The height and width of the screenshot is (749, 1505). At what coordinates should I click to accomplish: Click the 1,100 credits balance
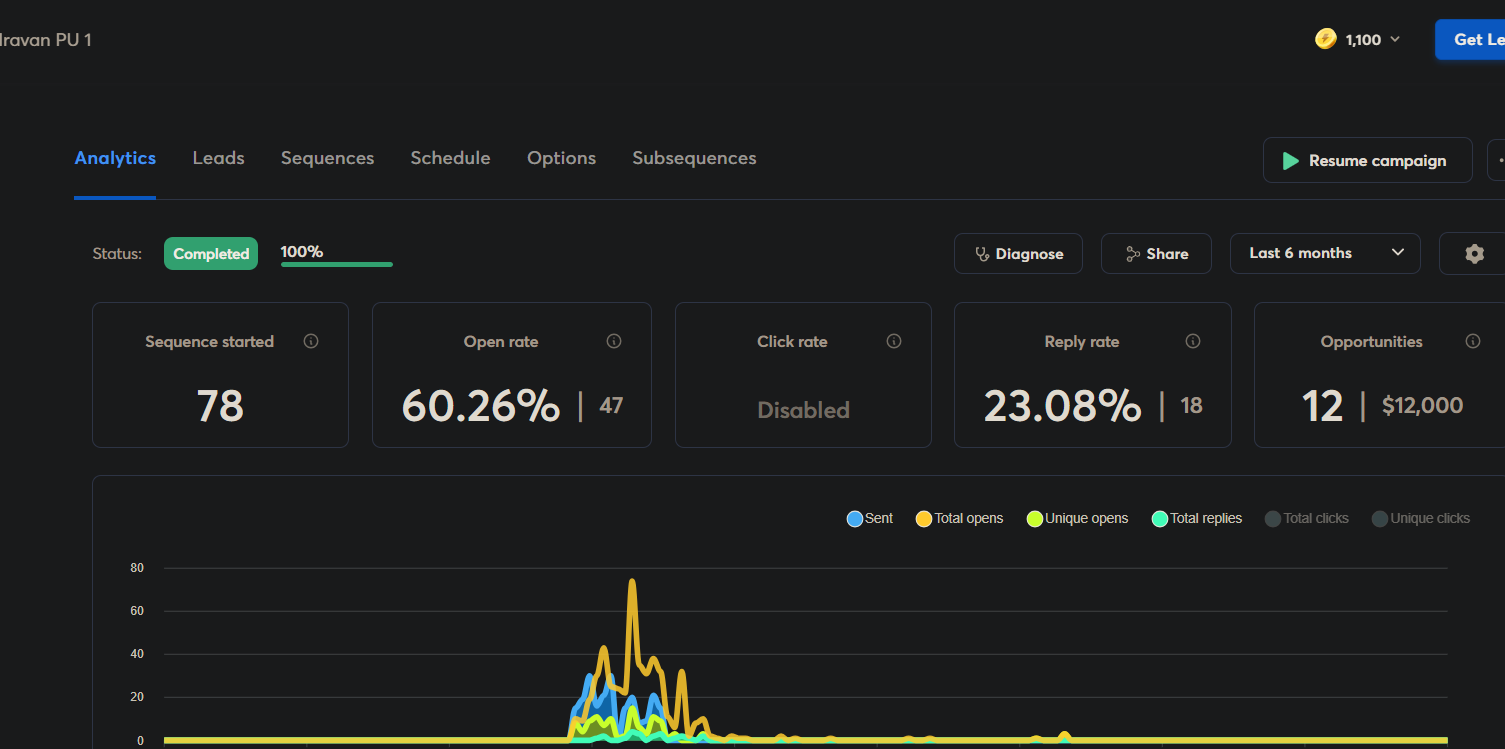pyautogui.click(x=1363, y=40)
